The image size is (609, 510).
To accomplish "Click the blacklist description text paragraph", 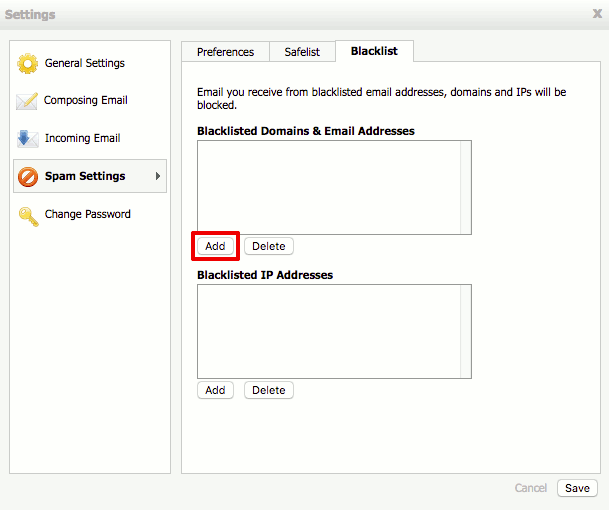I will pyautogui.click(x=381, y=98).
